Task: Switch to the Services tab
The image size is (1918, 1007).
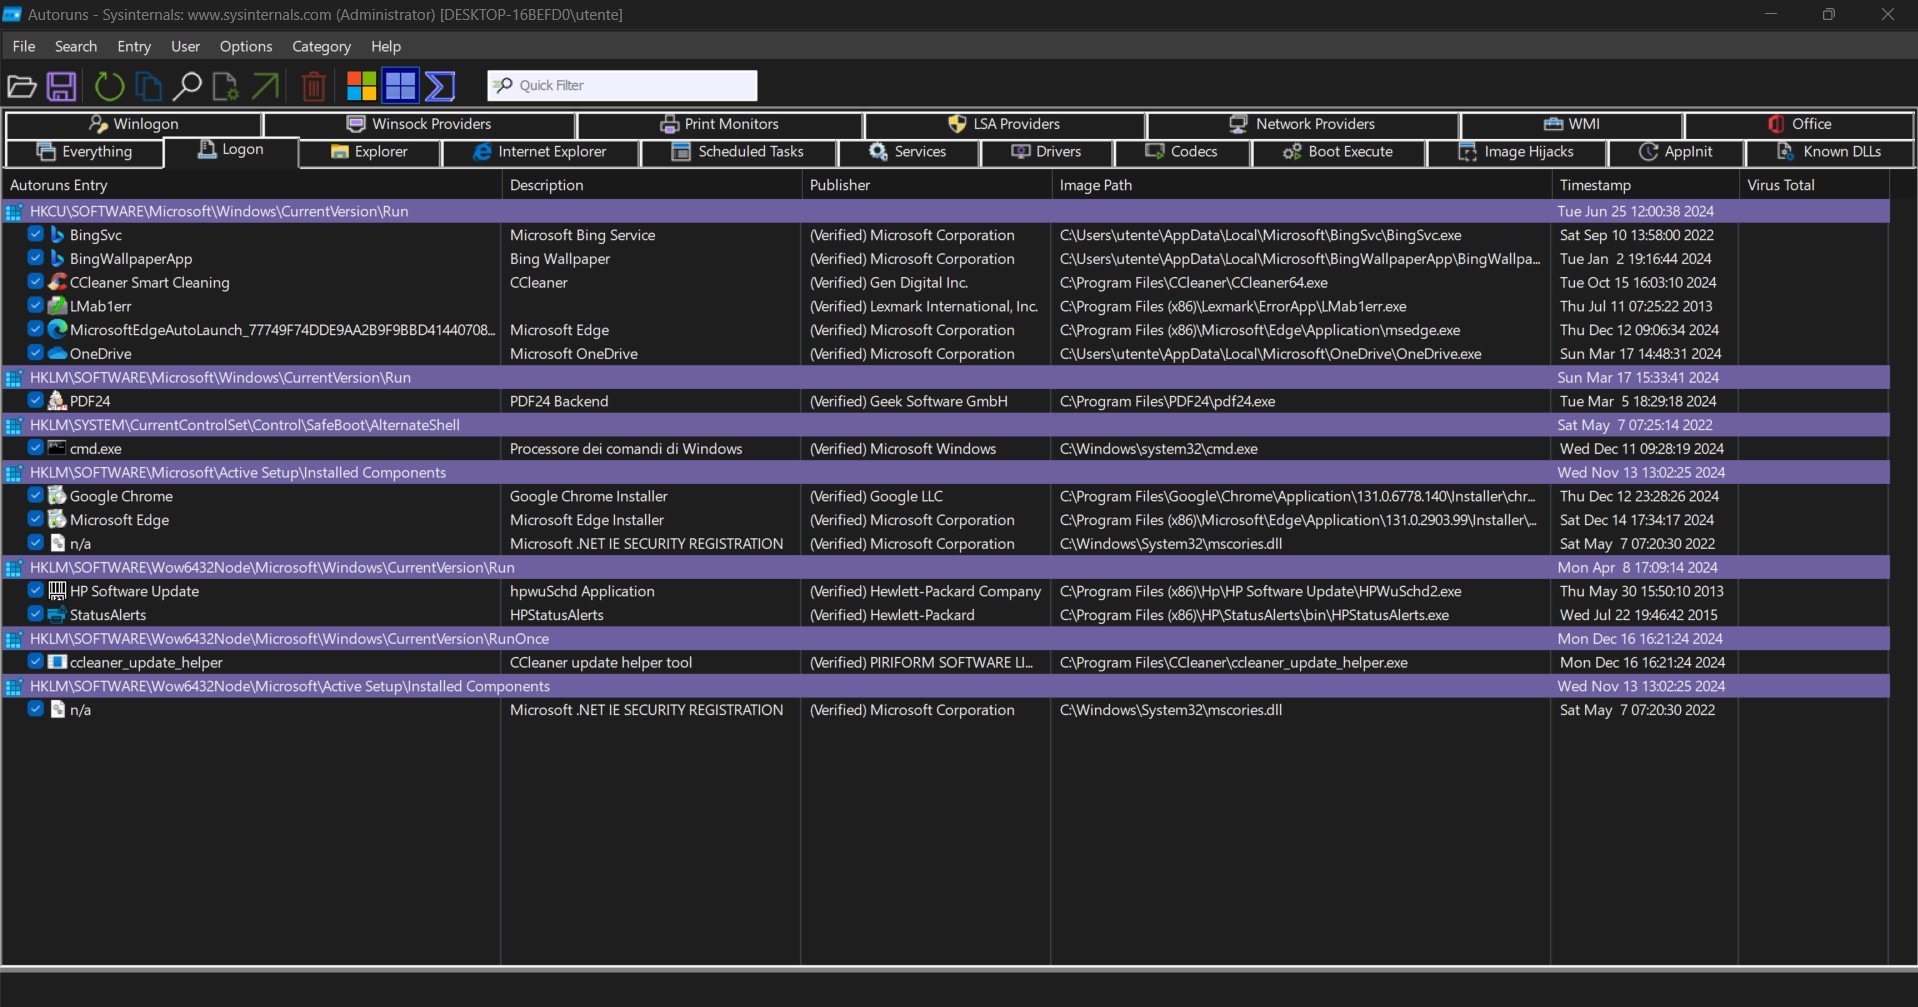Action: pyautogui.click(x=908, y=152)
